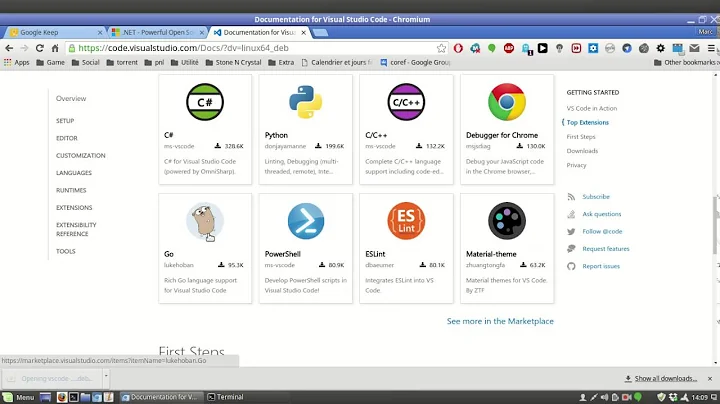Click the taskbar clock showing 14:09

(x=699, y=398)
